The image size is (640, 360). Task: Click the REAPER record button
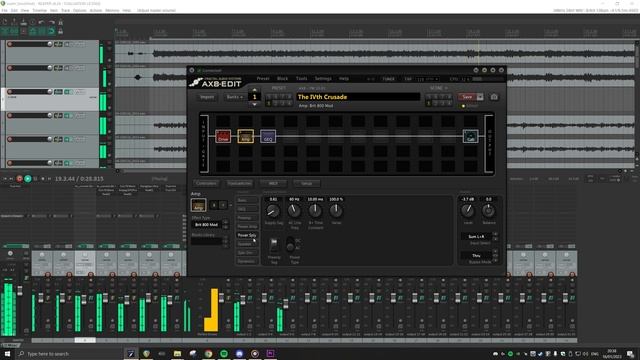(x=19, y=179)
